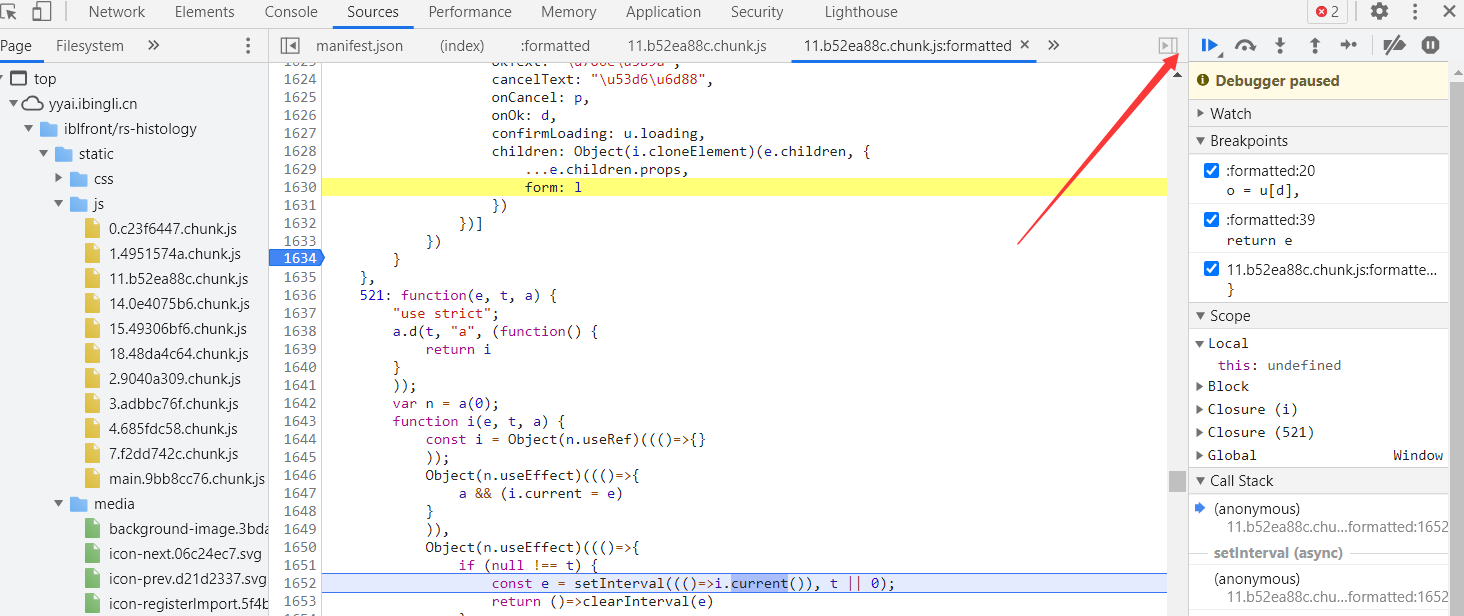Click the red error count badge
Viewport: 1464px width, 616px height.
click(x=1328, y=12)
